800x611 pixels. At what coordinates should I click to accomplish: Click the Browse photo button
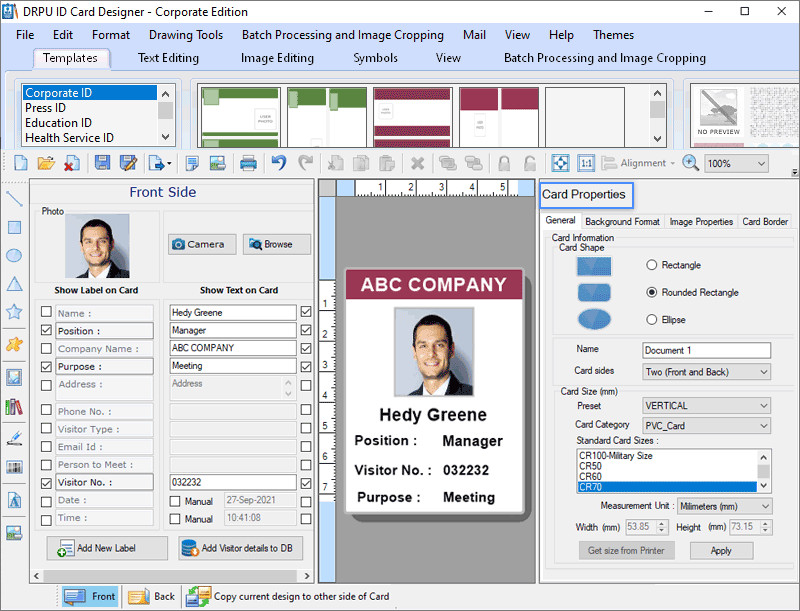277,244
